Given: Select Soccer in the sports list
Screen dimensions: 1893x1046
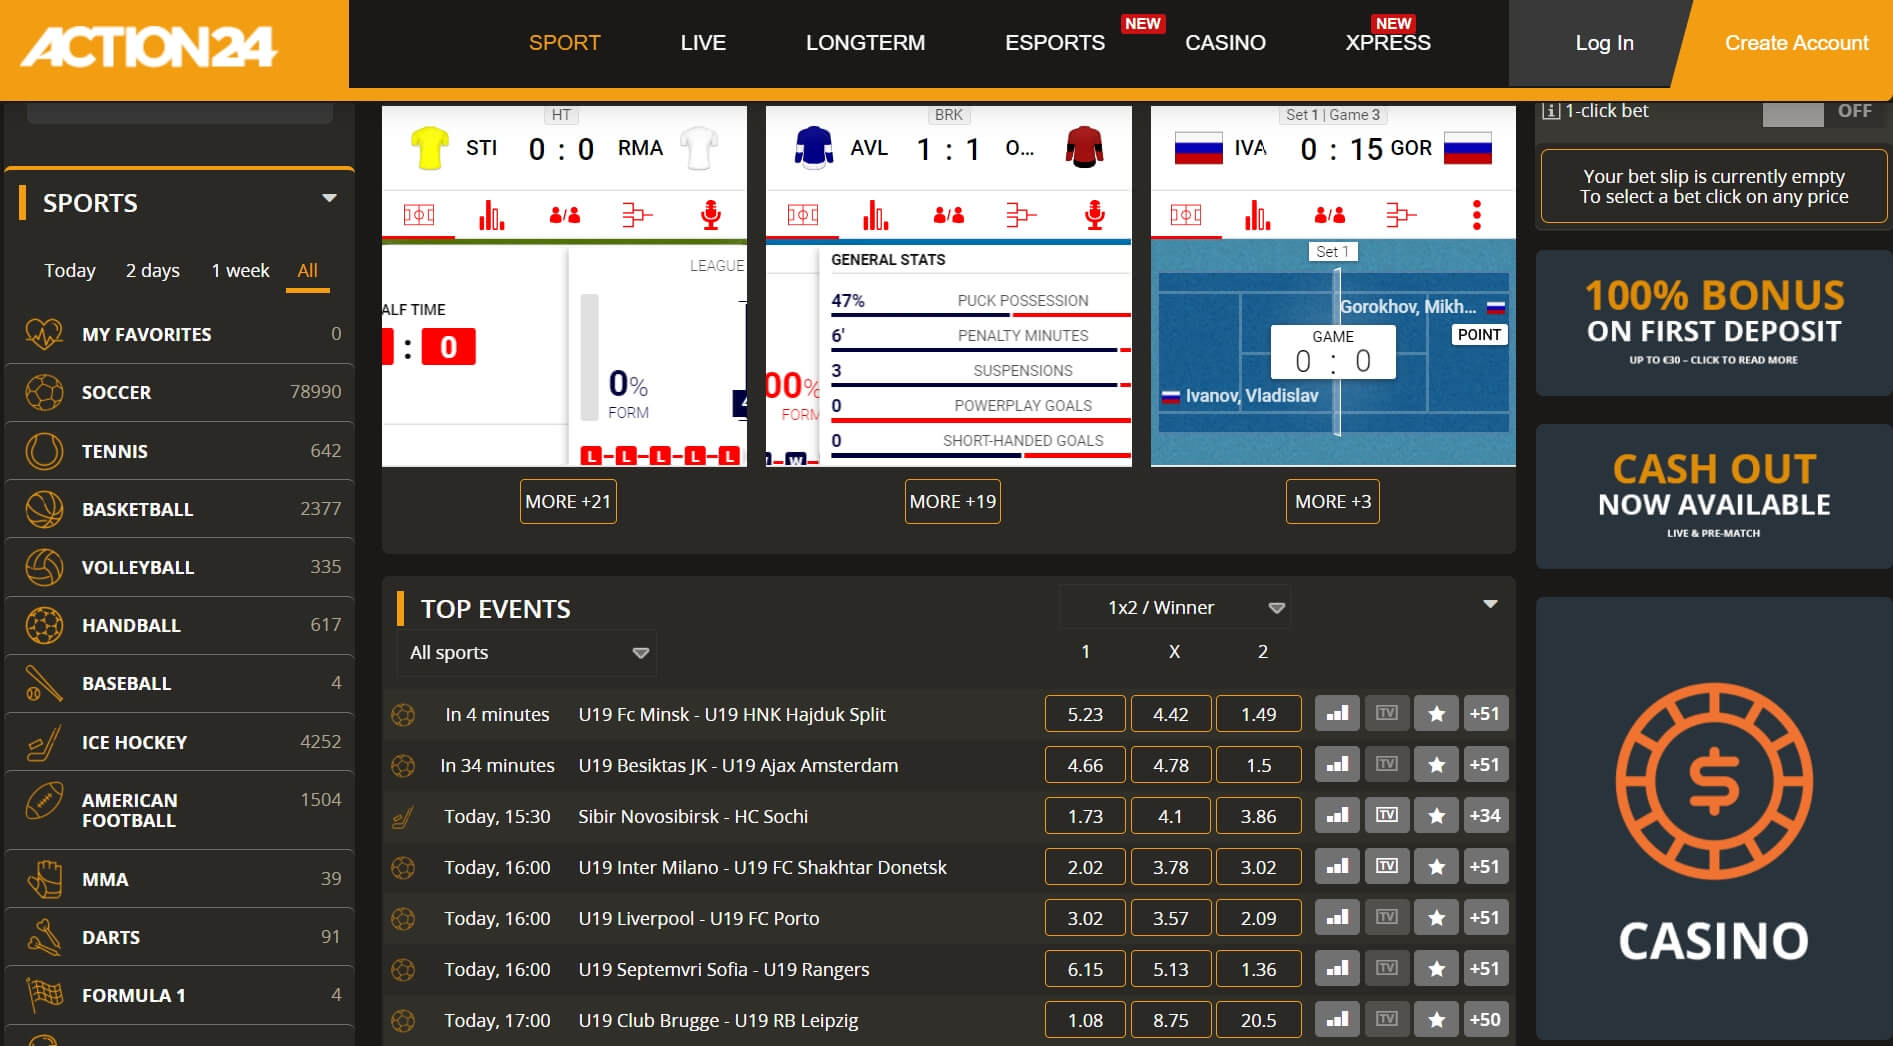Looking at the screenshot, I should [180, 392].
